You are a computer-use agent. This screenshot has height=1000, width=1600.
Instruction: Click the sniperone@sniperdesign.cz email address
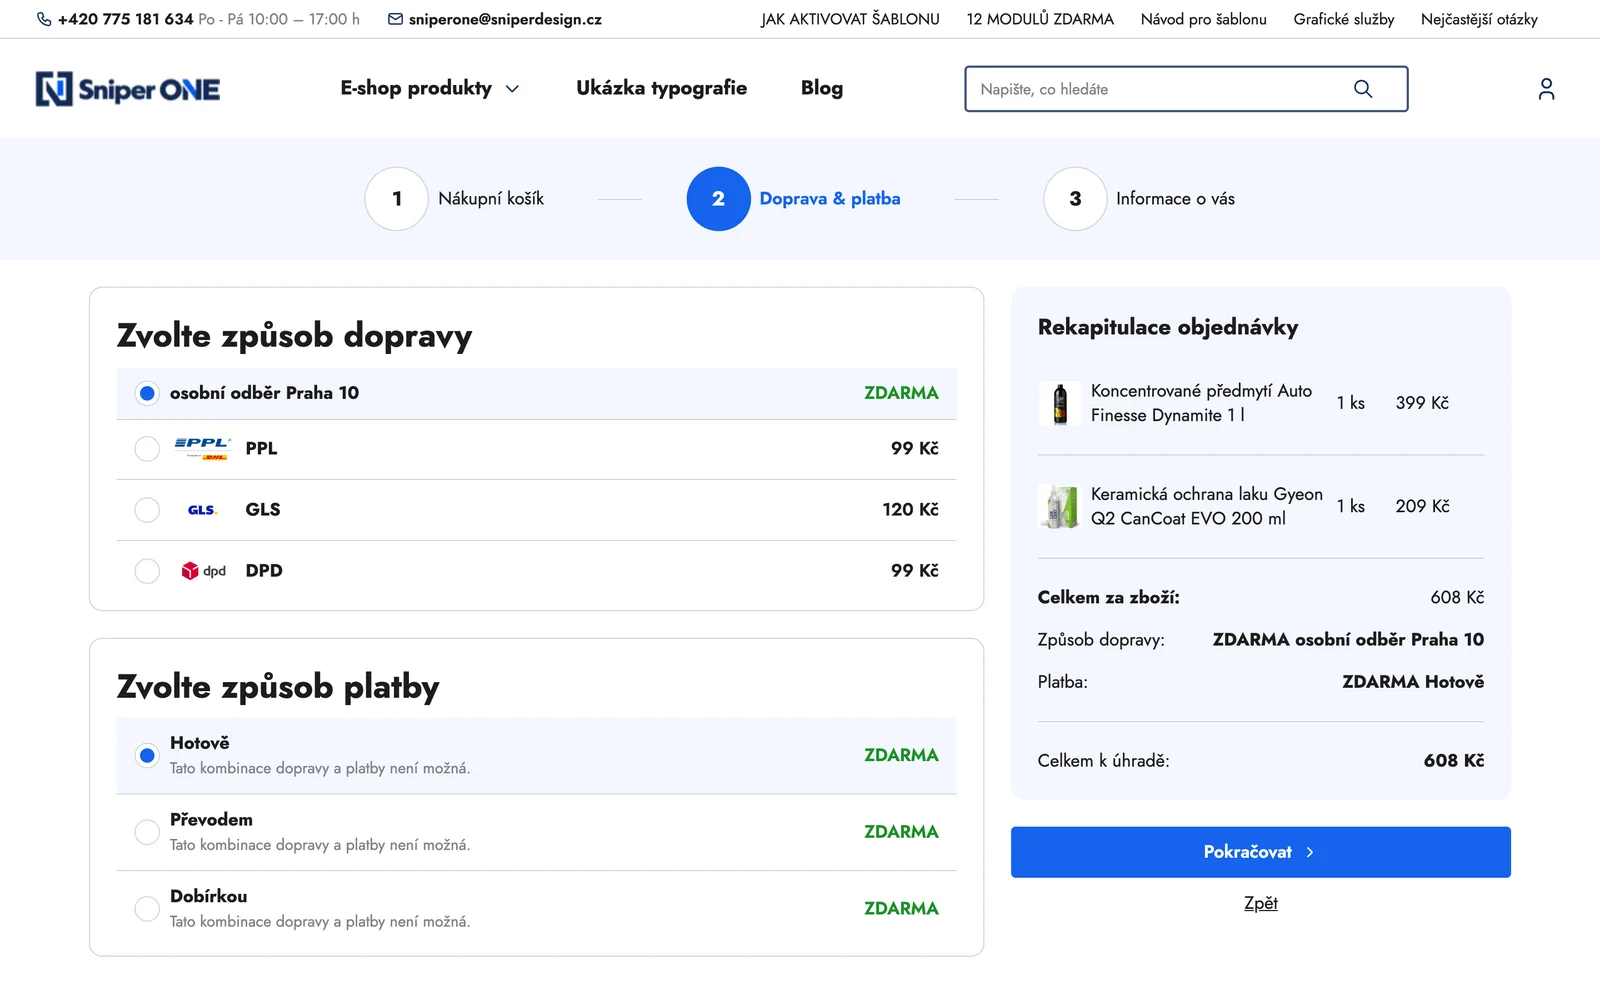pos(505,19)
